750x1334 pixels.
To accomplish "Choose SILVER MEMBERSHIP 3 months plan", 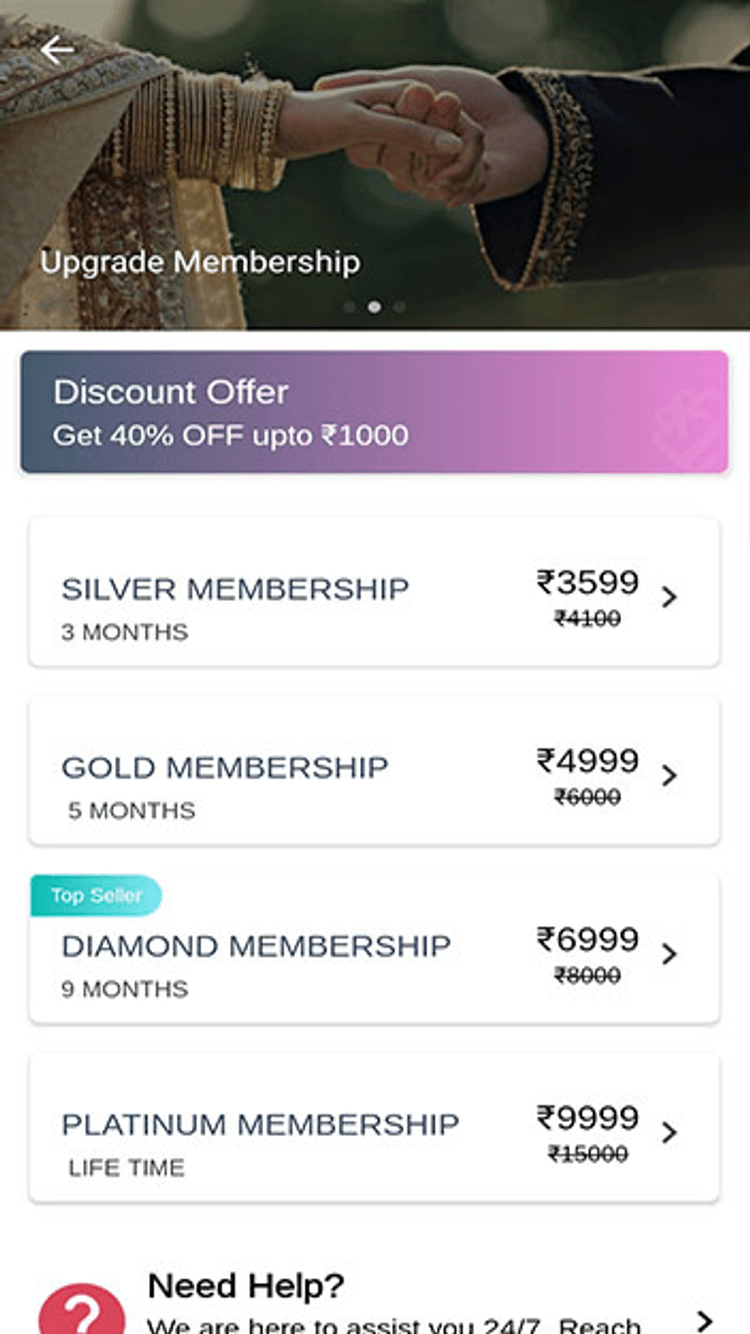I will (235, 590).
